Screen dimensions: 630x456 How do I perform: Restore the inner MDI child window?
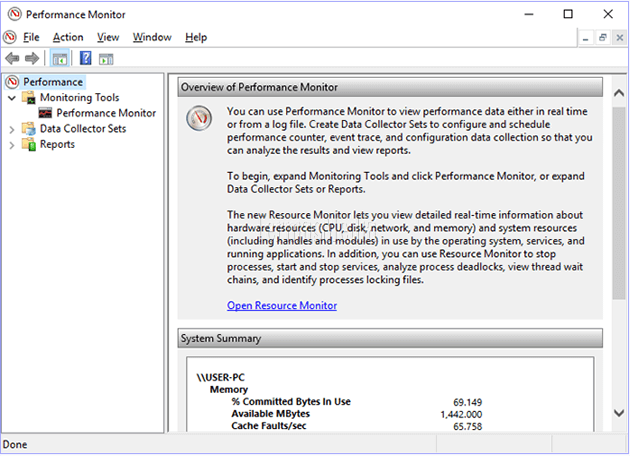point(602,38)
